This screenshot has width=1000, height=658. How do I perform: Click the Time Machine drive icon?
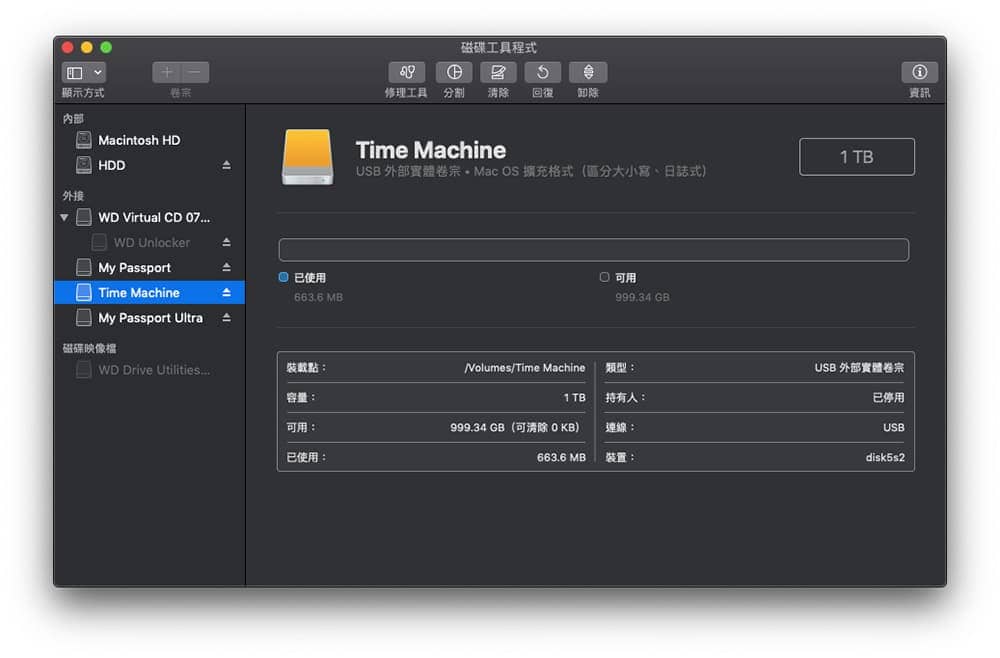(307, 157)
